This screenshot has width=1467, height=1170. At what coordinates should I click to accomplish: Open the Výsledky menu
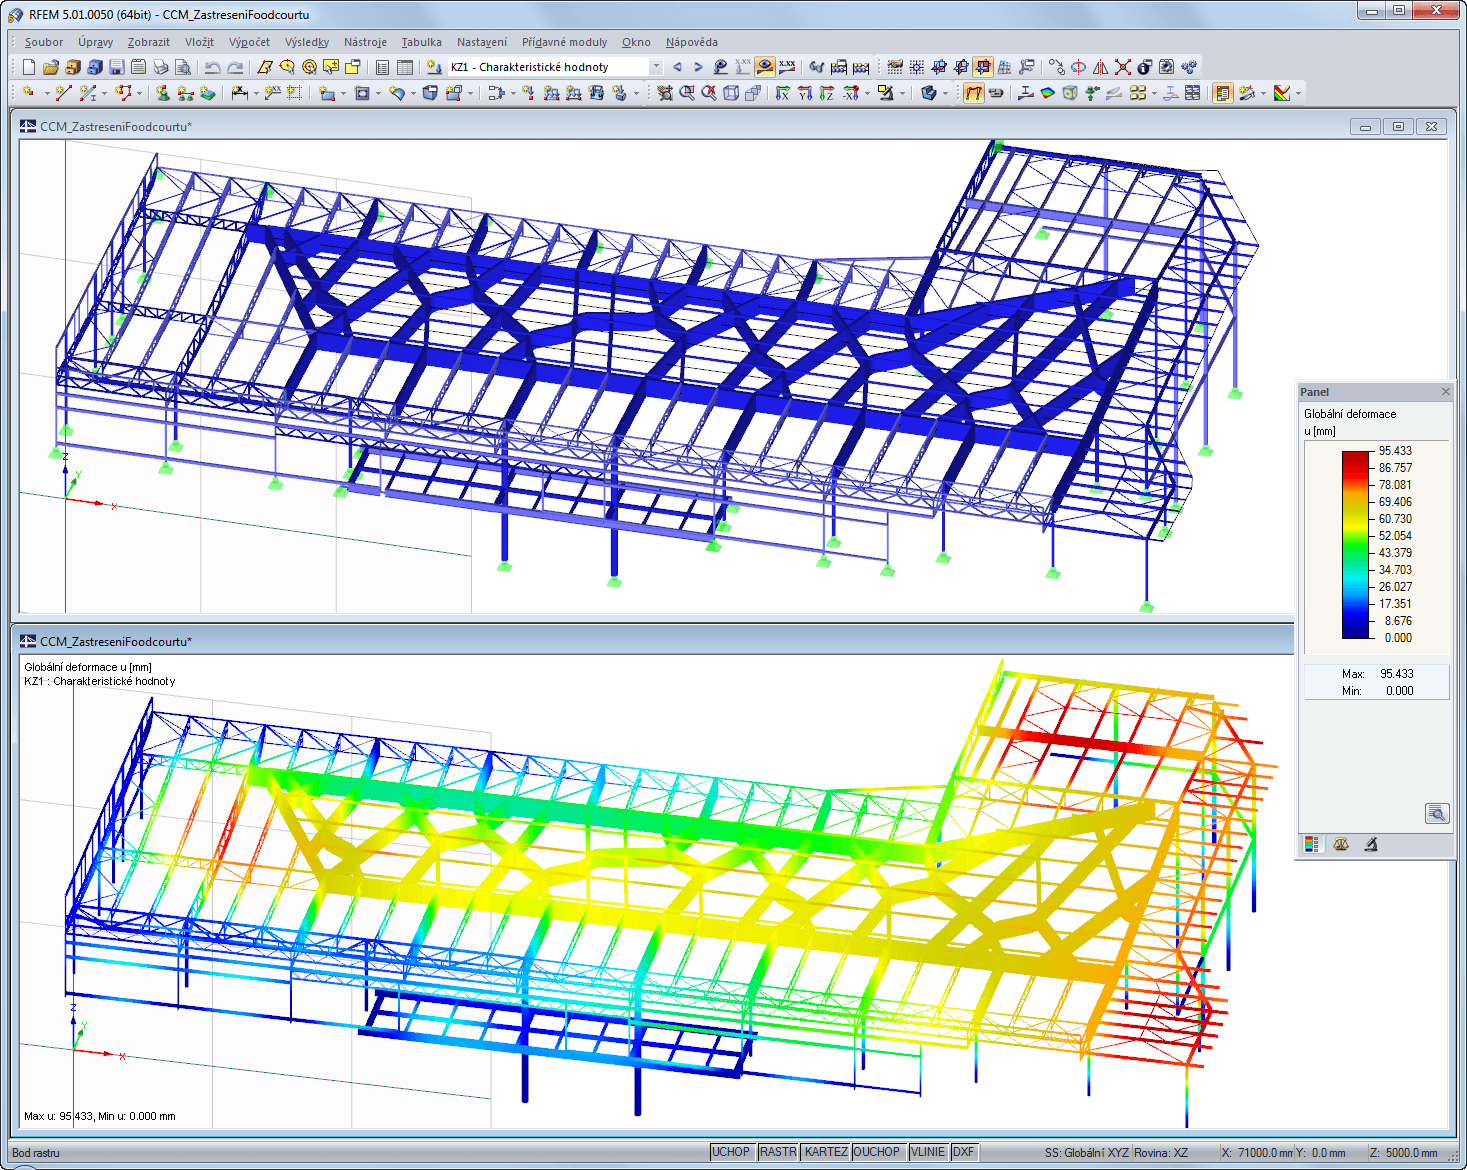click(x=307, y=42)
